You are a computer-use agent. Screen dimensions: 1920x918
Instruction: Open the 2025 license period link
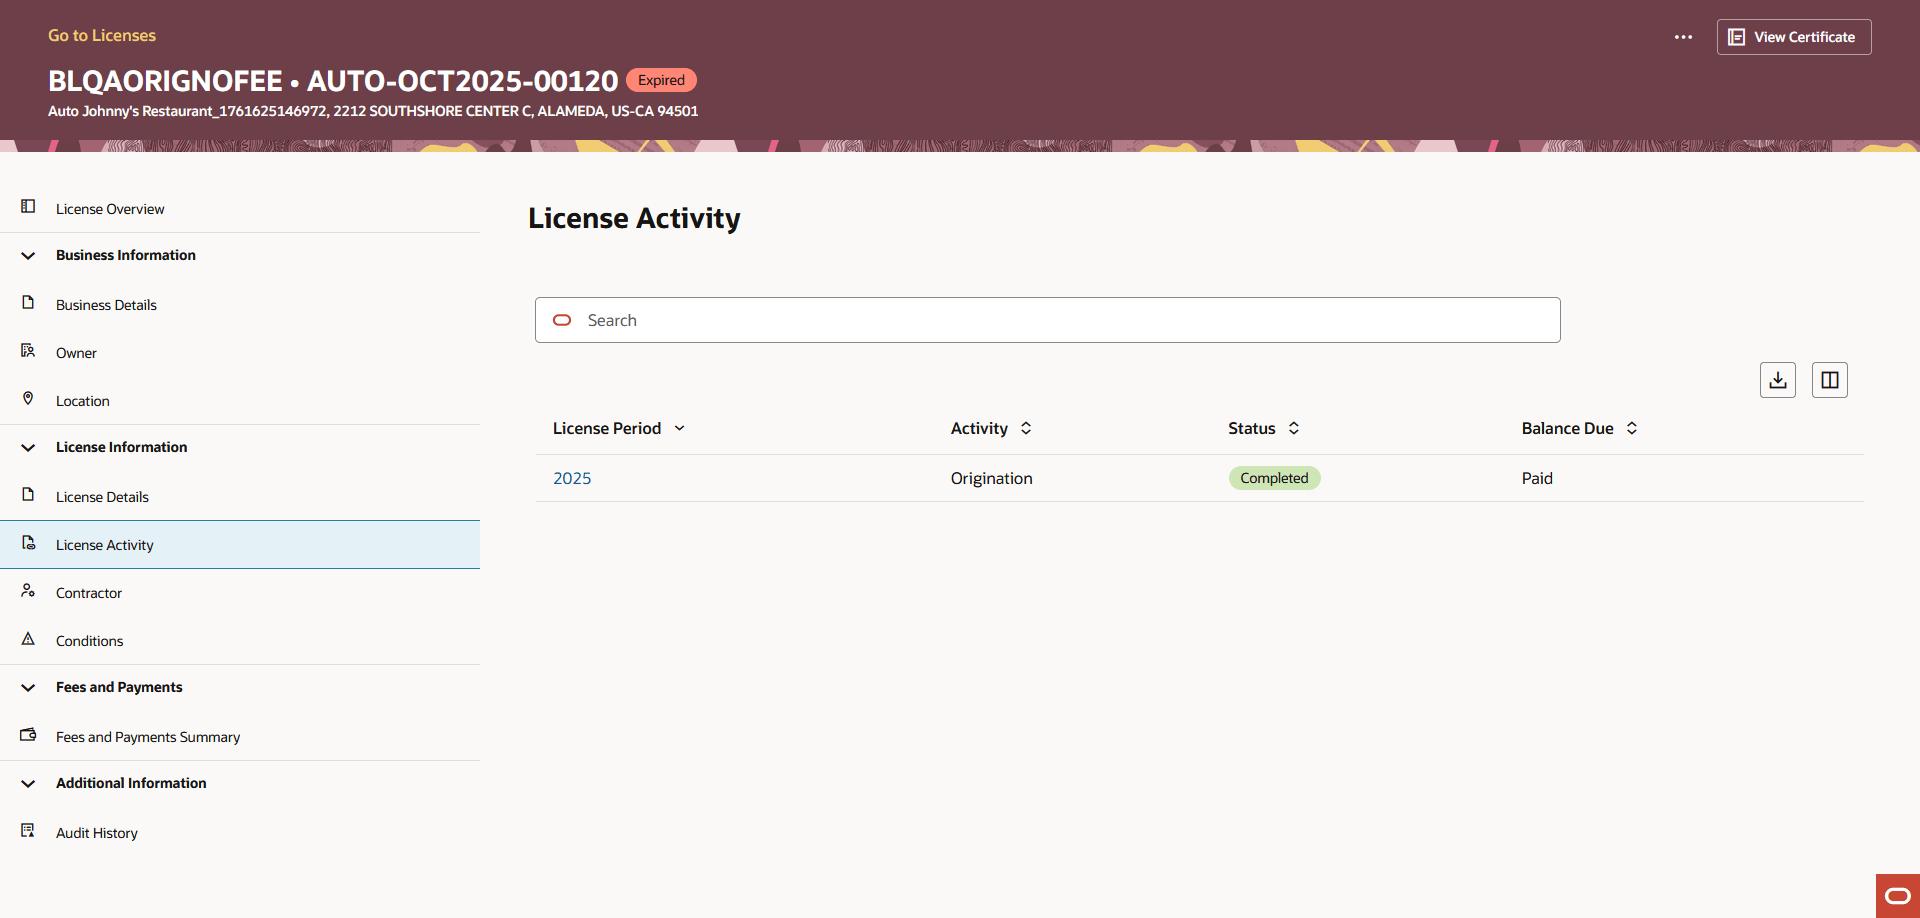point(571,478)
